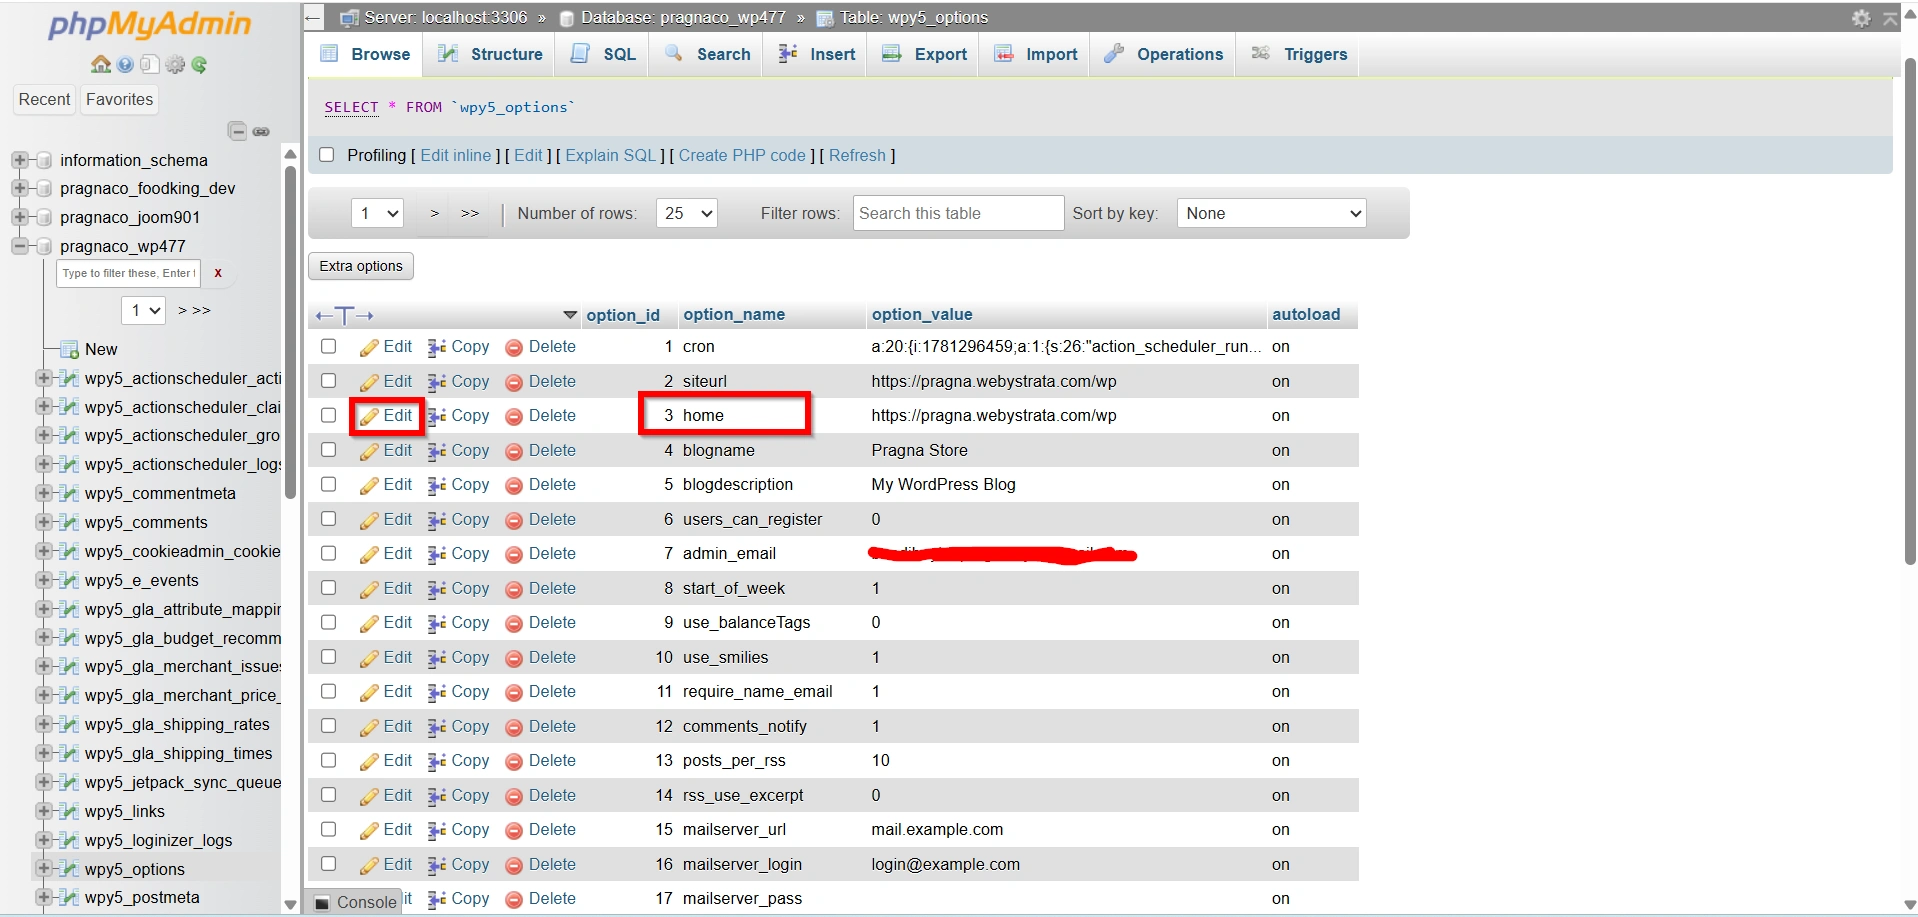This screenshot has width=1918, height=917.
Task: Click Copy icon for mailserver_url row
Action: 437,830
